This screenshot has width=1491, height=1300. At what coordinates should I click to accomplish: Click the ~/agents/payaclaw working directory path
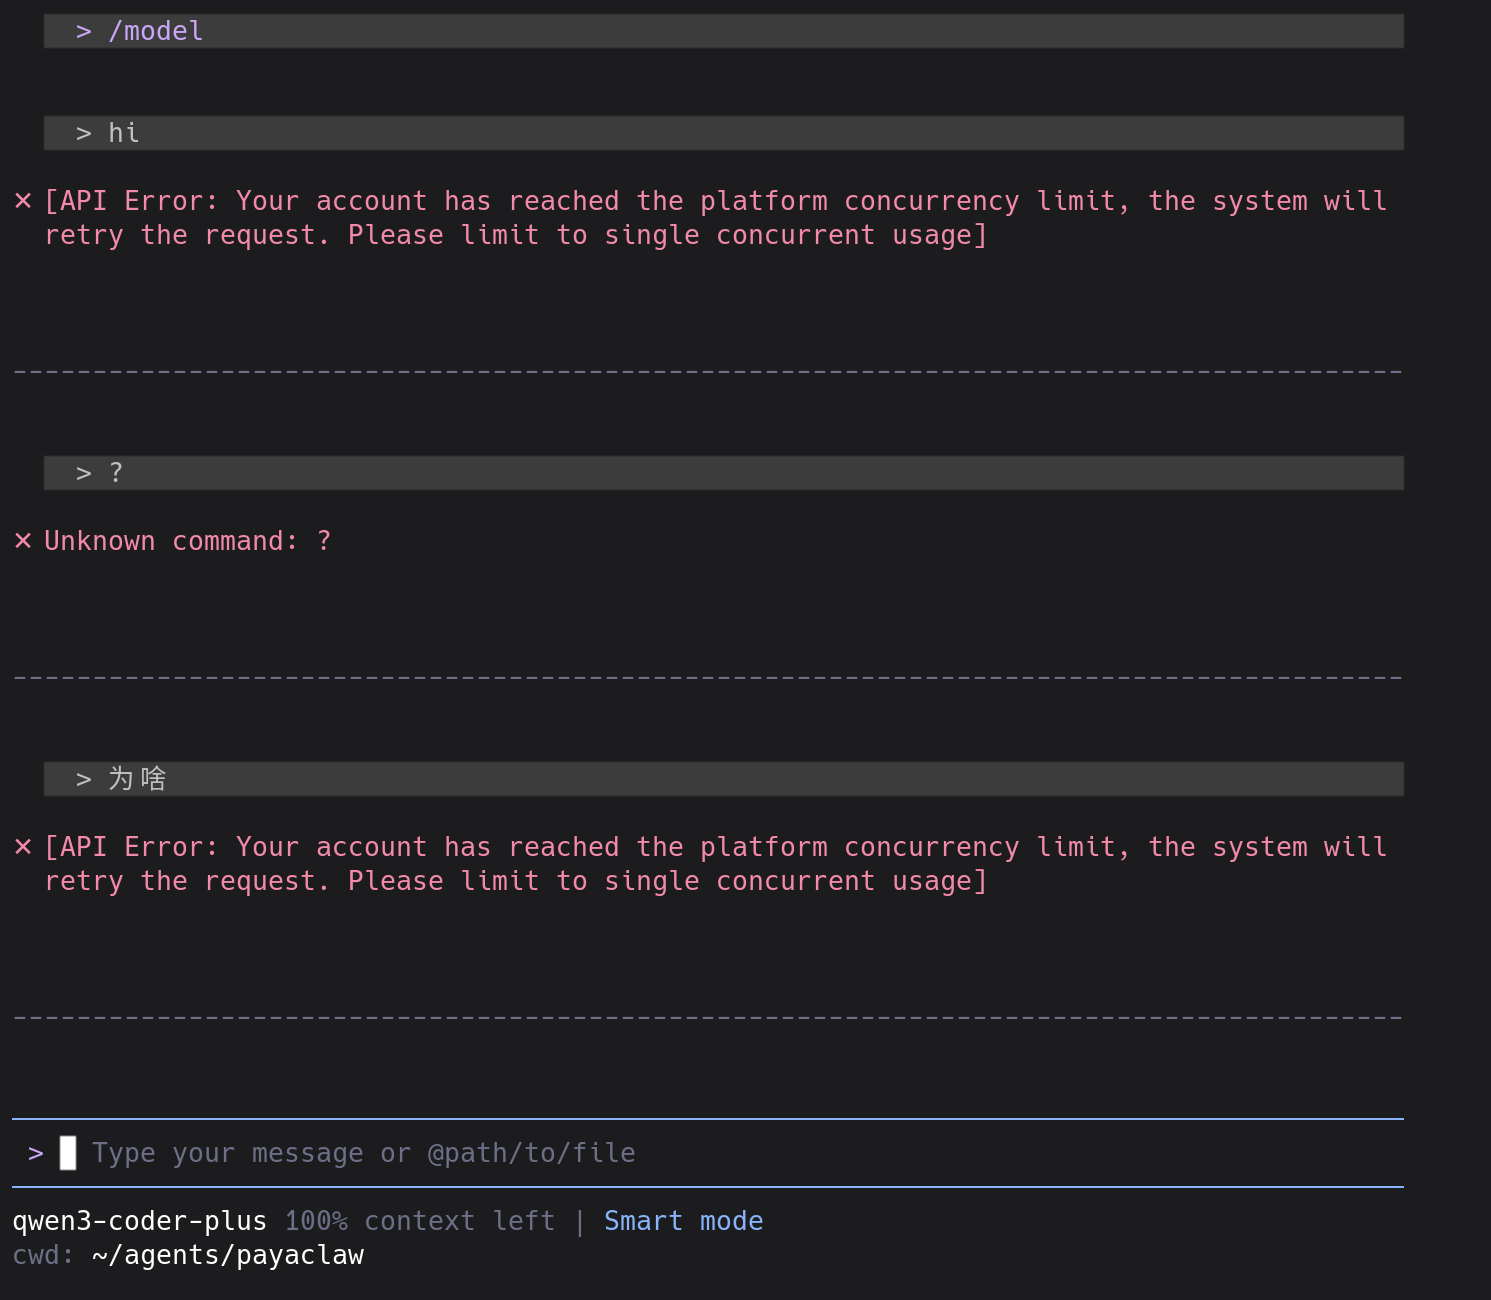click(x=227, y=1255)
